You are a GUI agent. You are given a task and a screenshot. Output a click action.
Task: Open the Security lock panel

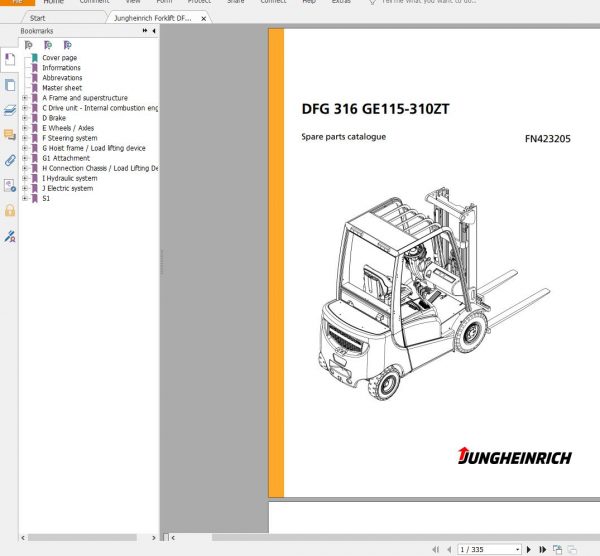(9, 211)
